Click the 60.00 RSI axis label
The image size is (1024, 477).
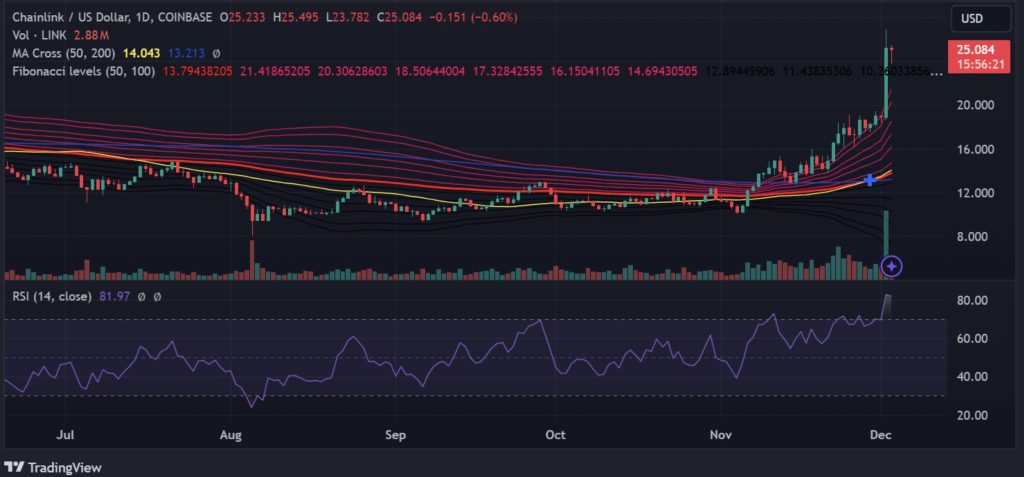coord(972,338)
